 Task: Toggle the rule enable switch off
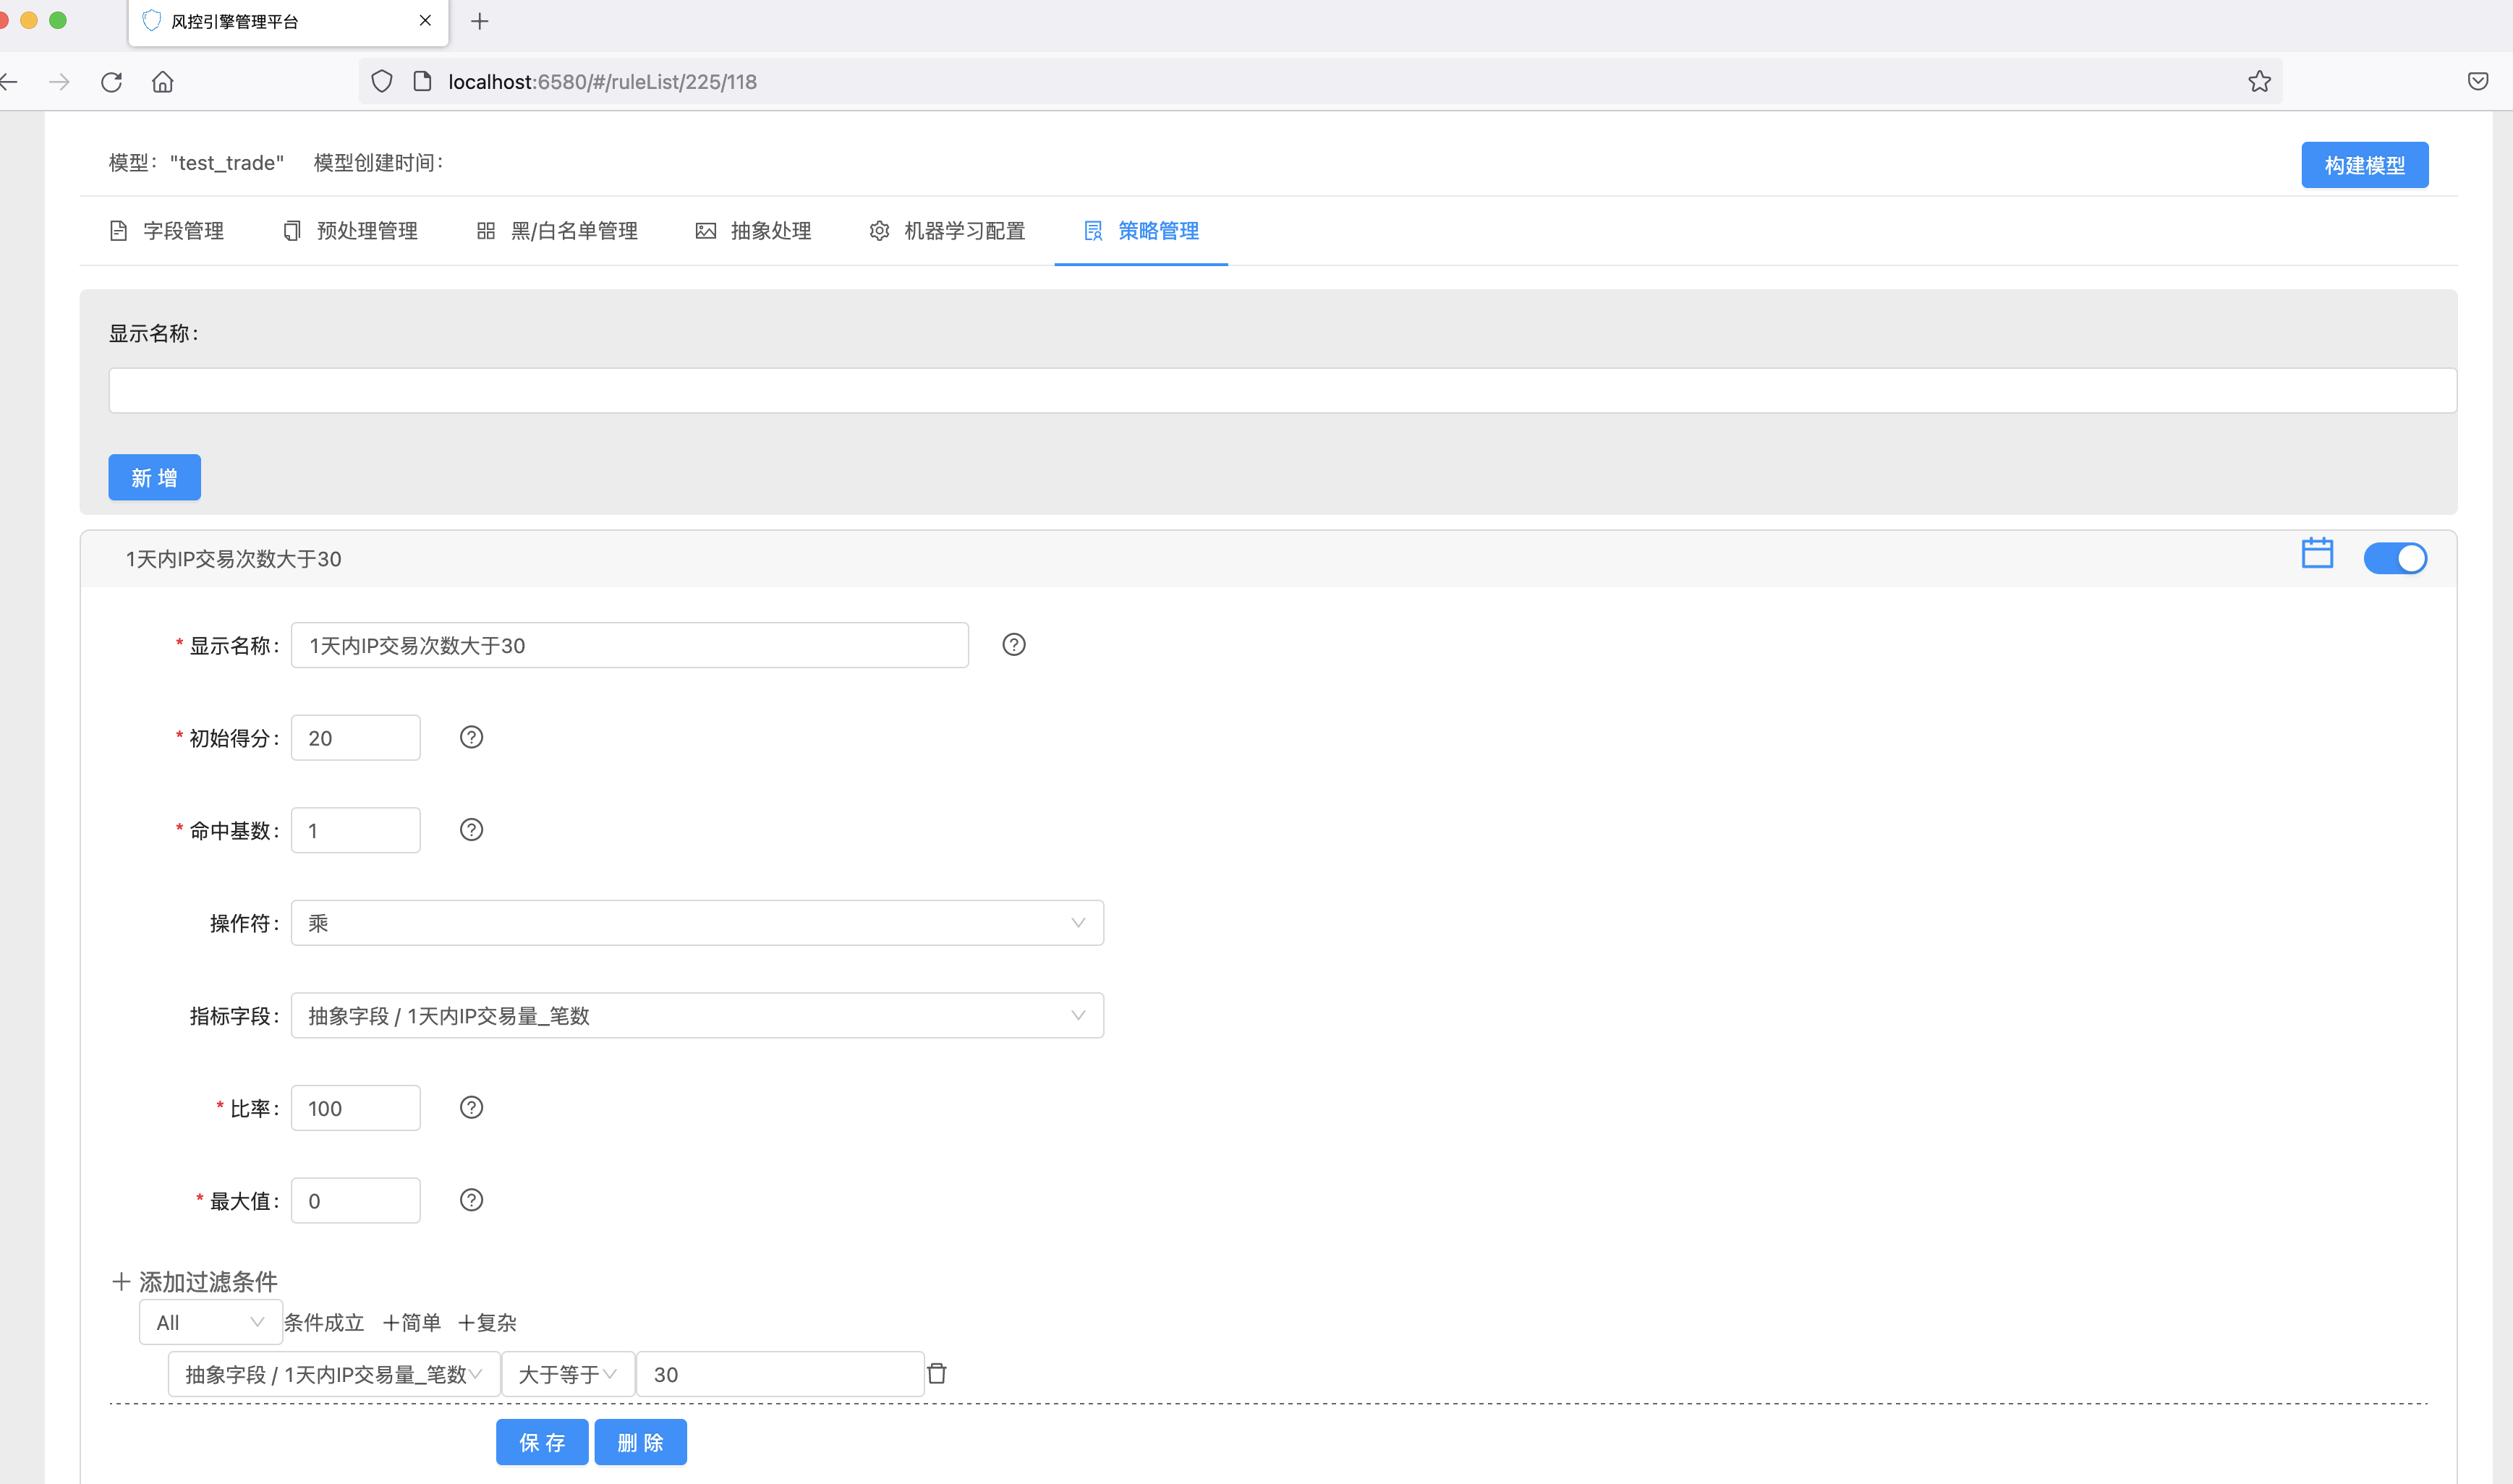(x=2394, y=558)
